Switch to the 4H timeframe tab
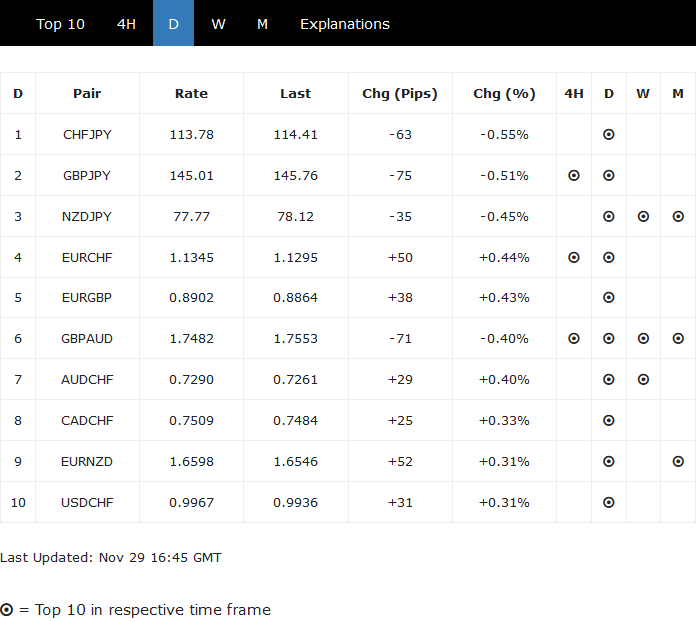This screenshot has height=621, width=696. [126, 24]
